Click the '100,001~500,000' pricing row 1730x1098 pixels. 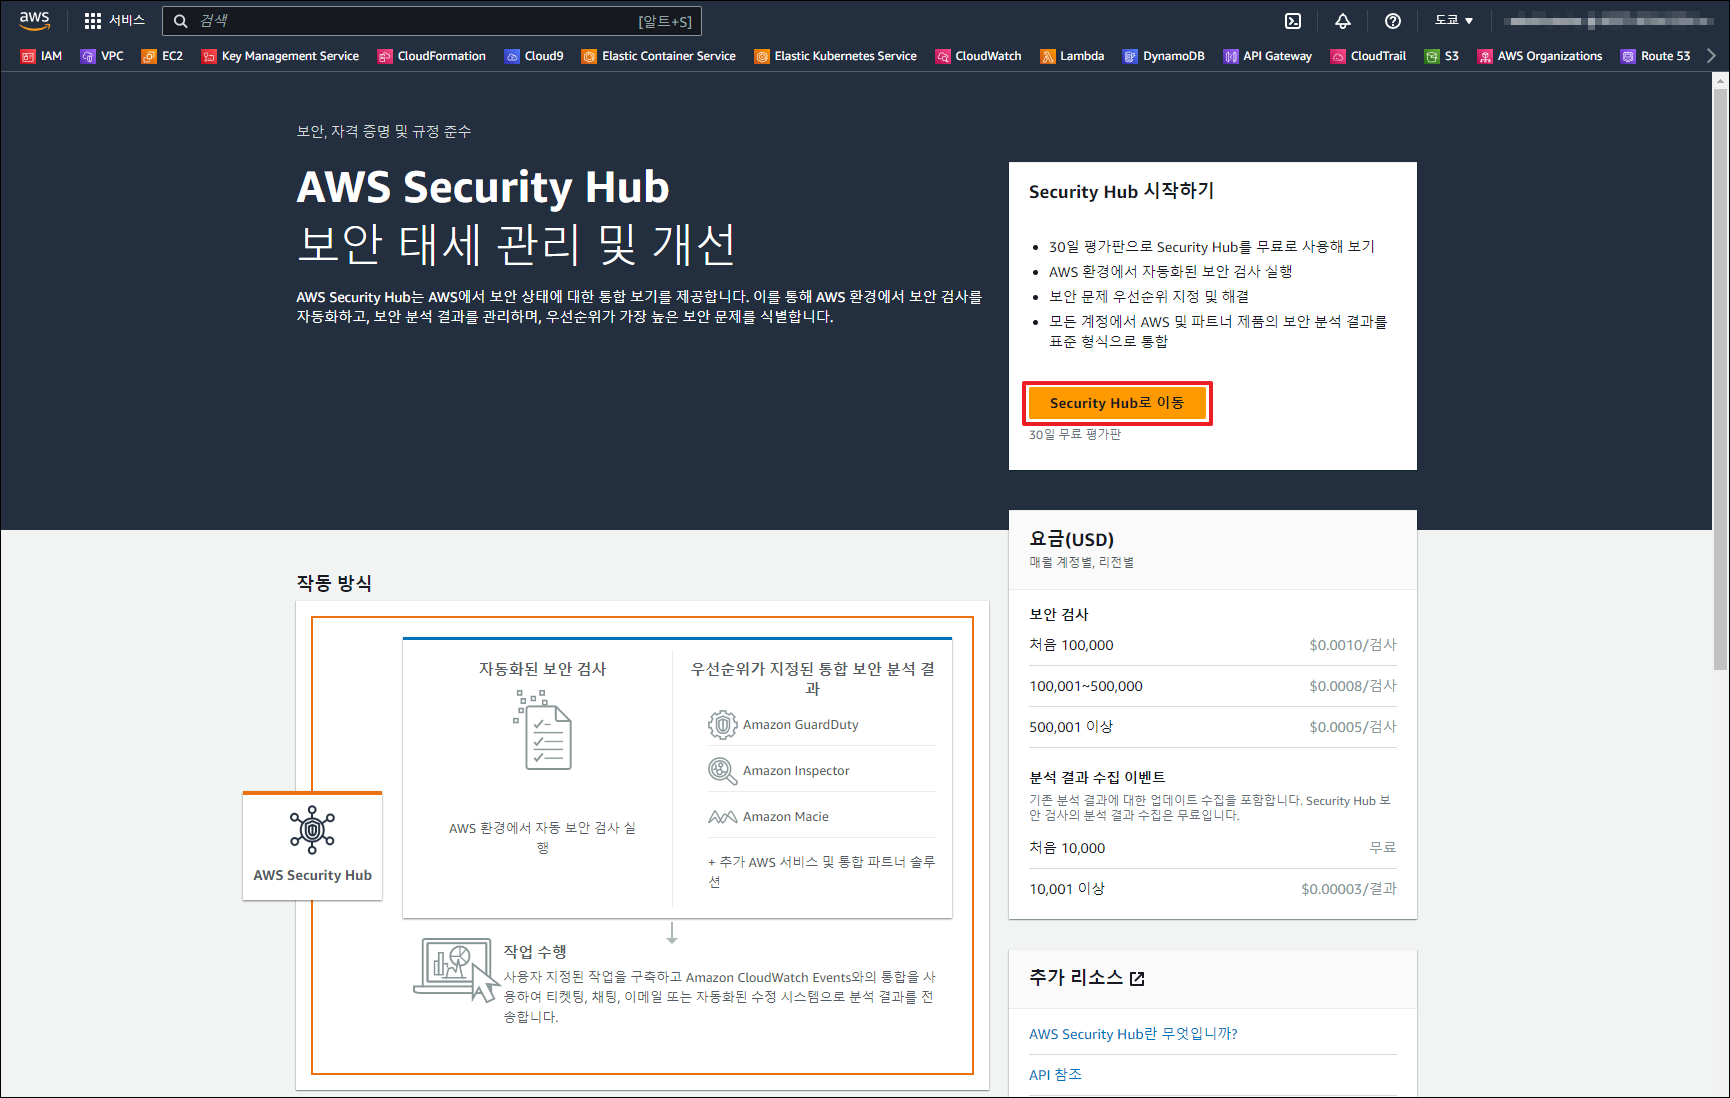[x=1213, y=686]
